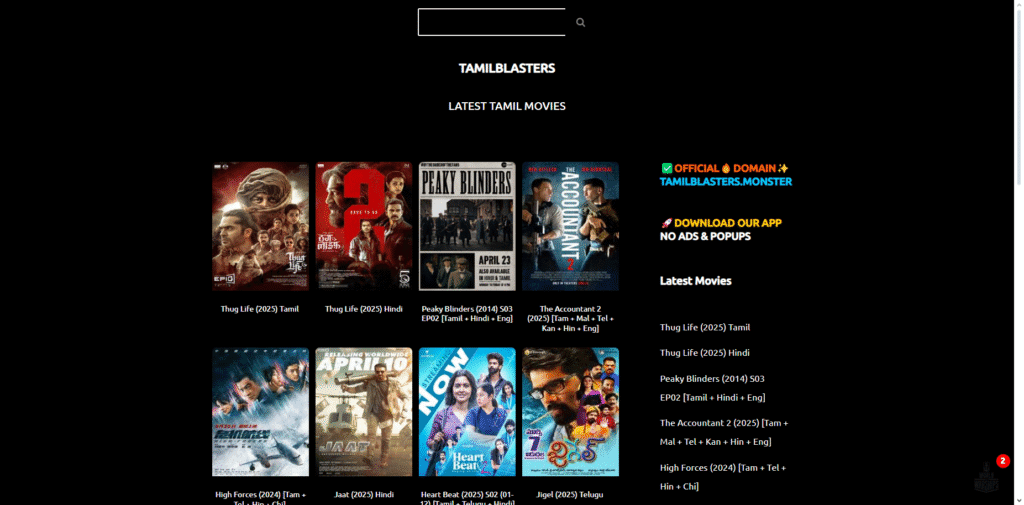
Task: Open sidebar link Peaky Blinders S03 EP02
Action: (712, 388)
